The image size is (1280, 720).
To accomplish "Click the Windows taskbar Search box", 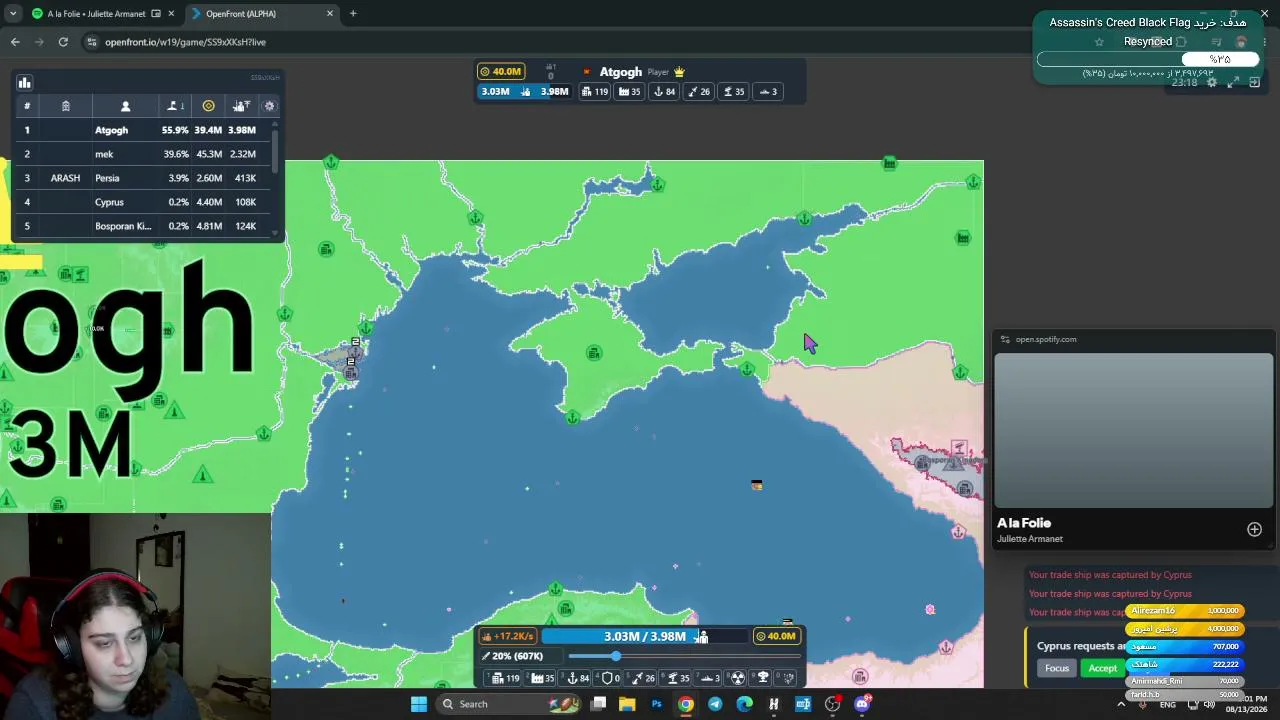I will [510, 704].
